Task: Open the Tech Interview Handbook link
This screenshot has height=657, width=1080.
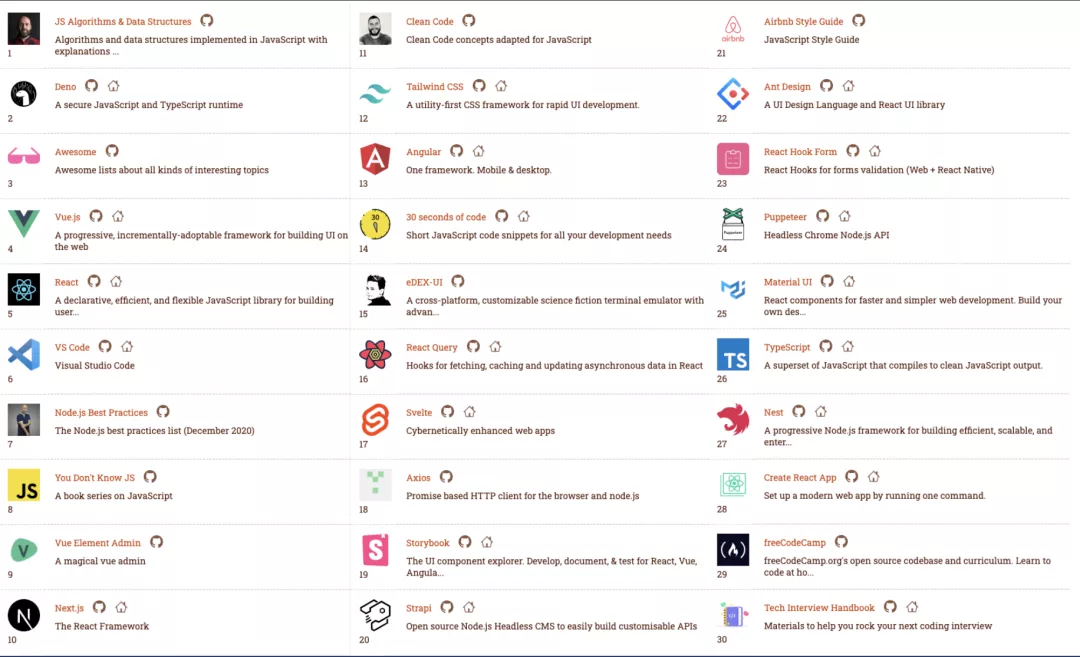Action: tap(819, 608)
